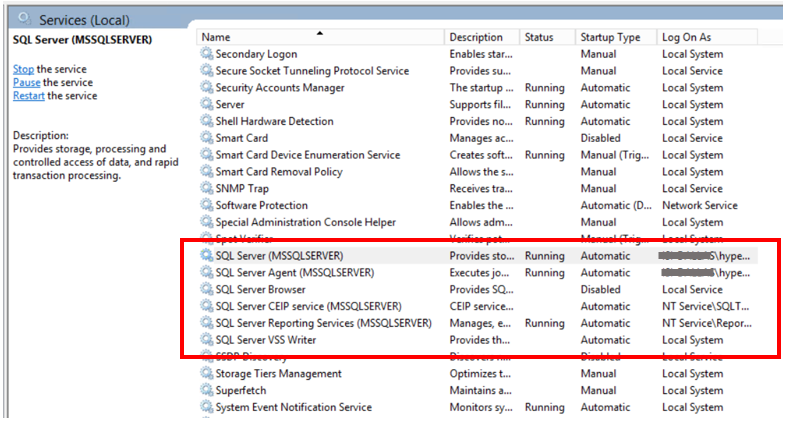
Task: Click 'Monitors sy...' description cell
Action: click(x=481, y=407)
